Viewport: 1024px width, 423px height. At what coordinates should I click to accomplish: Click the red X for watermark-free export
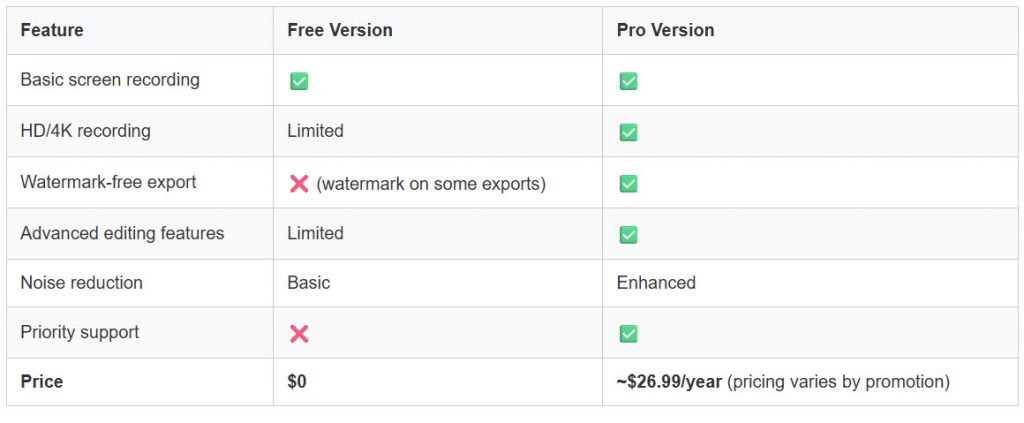(x=298, y=184)
